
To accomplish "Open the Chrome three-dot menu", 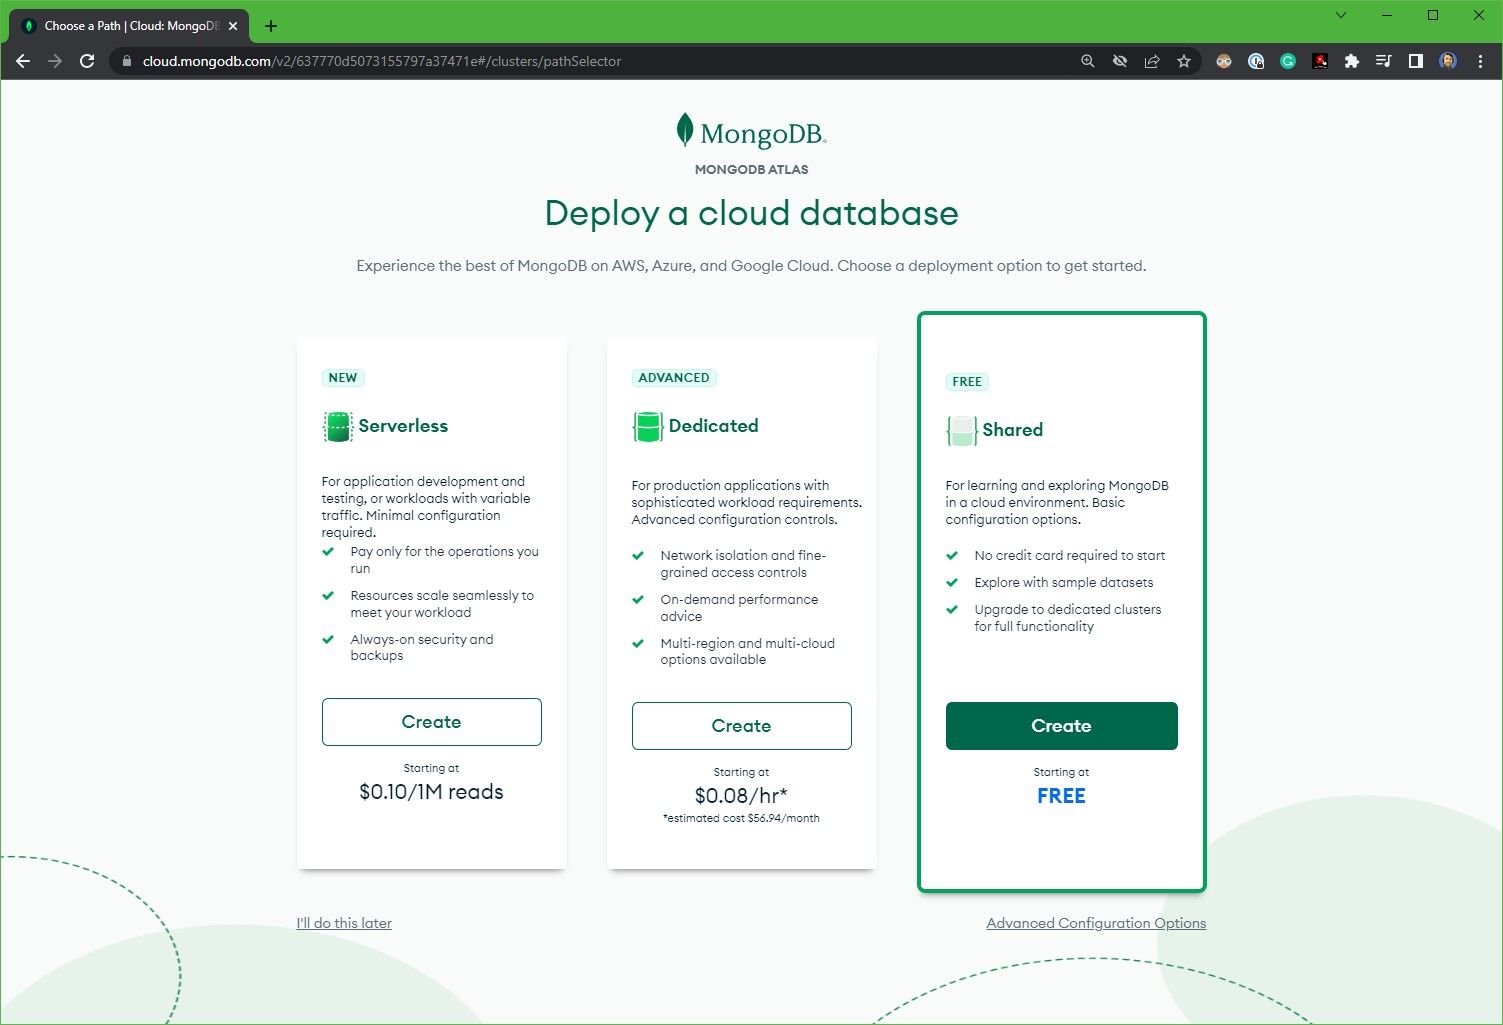I will (1481, 61).
